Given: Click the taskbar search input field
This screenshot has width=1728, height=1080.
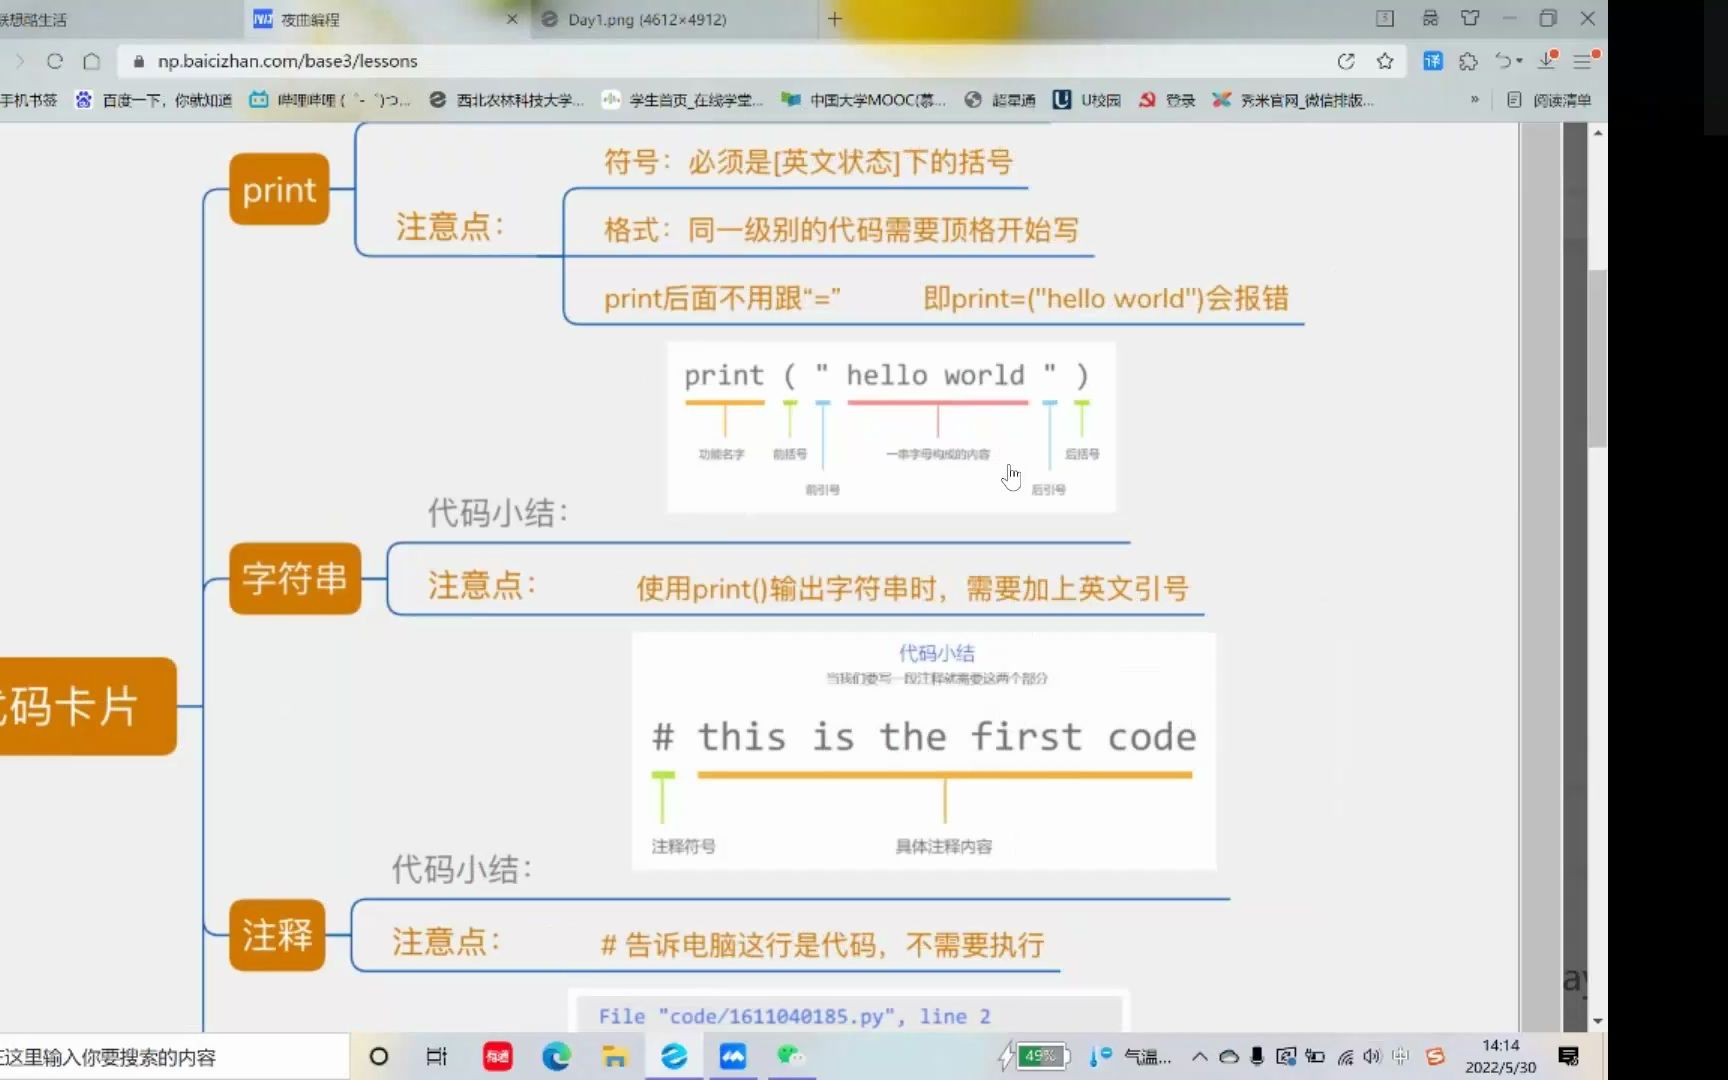Looking at the screenshot, I should point(170,1056).
